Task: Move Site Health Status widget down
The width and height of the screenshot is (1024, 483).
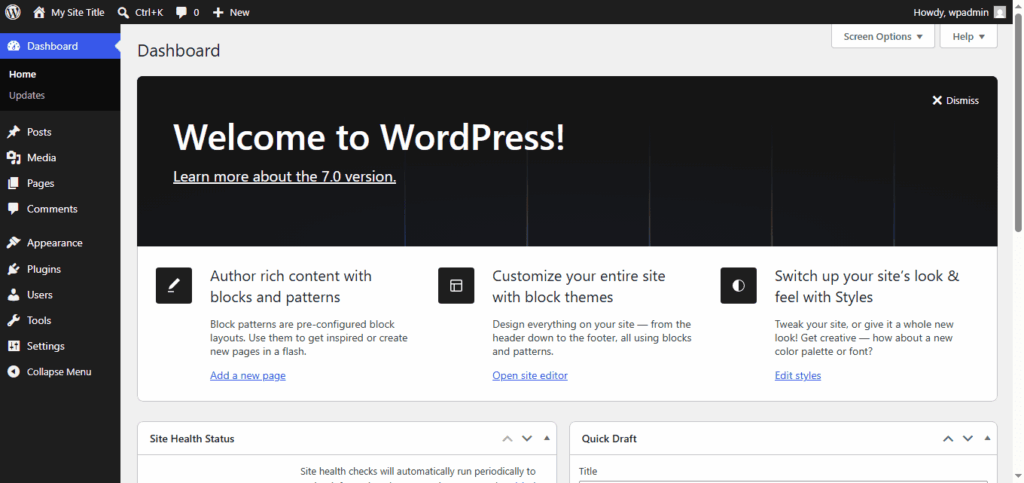Action: [527, 439]
